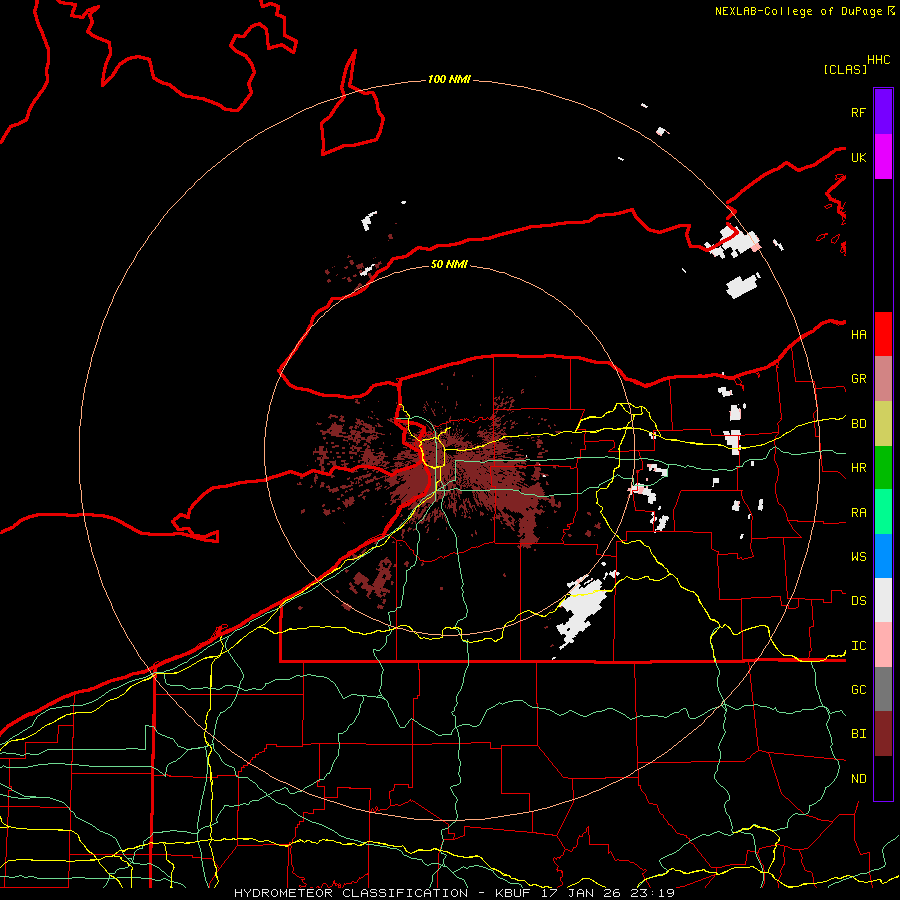
Task: Click the dusty pink GR legend swatch
Action: click(x=883, y=379)
